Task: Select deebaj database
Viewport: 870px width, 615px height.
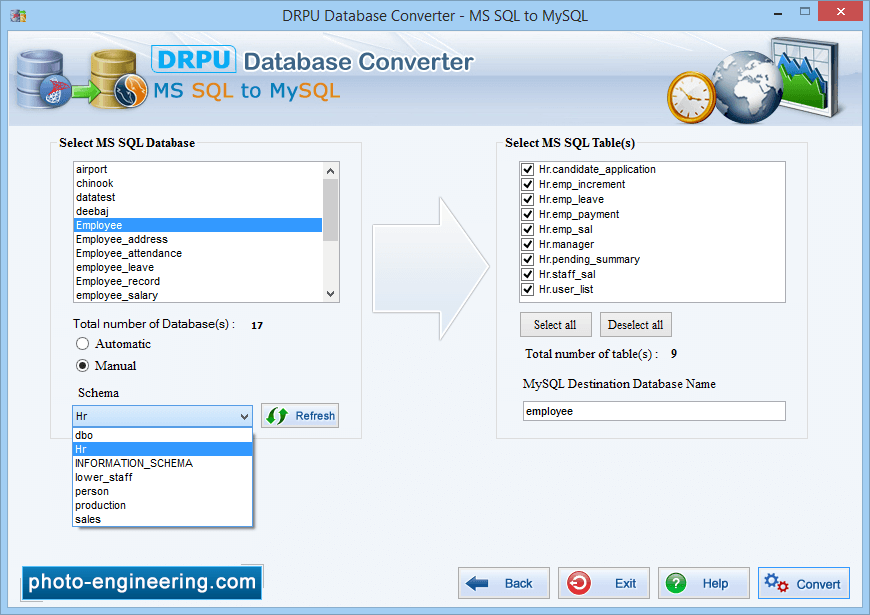Action: pos(198,211)
